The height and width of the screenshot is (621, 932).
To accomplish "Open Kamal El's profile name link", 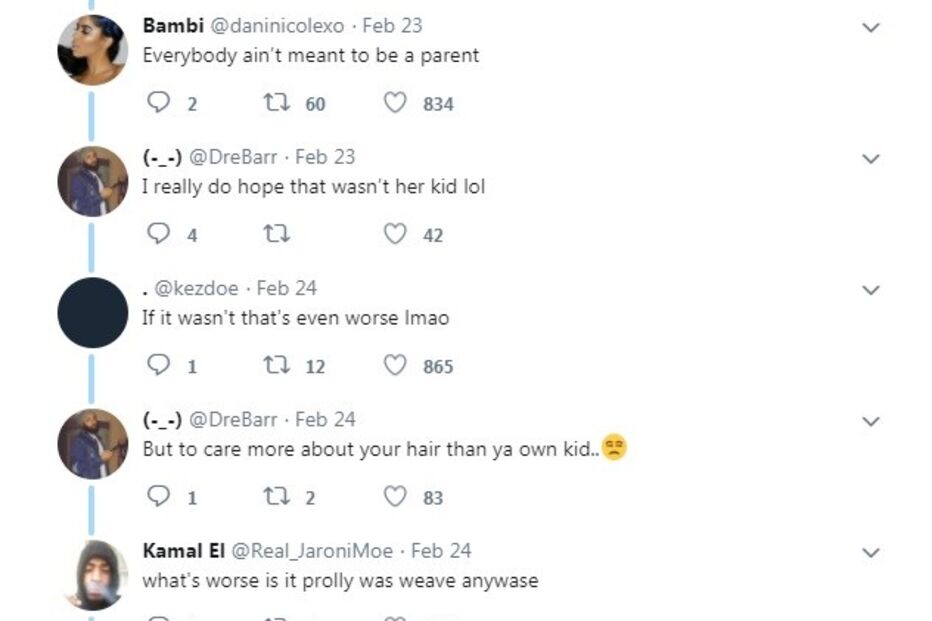I will (184, 551).
